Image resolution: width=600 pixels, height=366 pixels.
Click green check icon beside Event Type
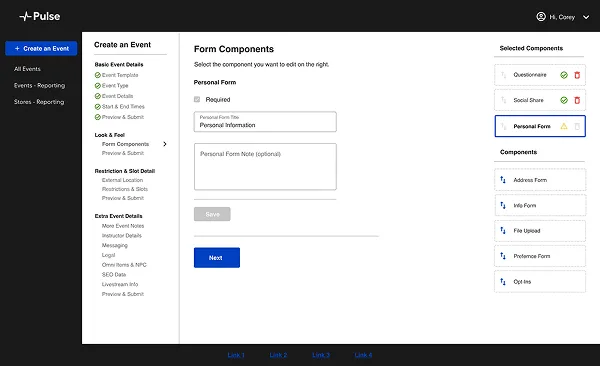coord(98,86)
